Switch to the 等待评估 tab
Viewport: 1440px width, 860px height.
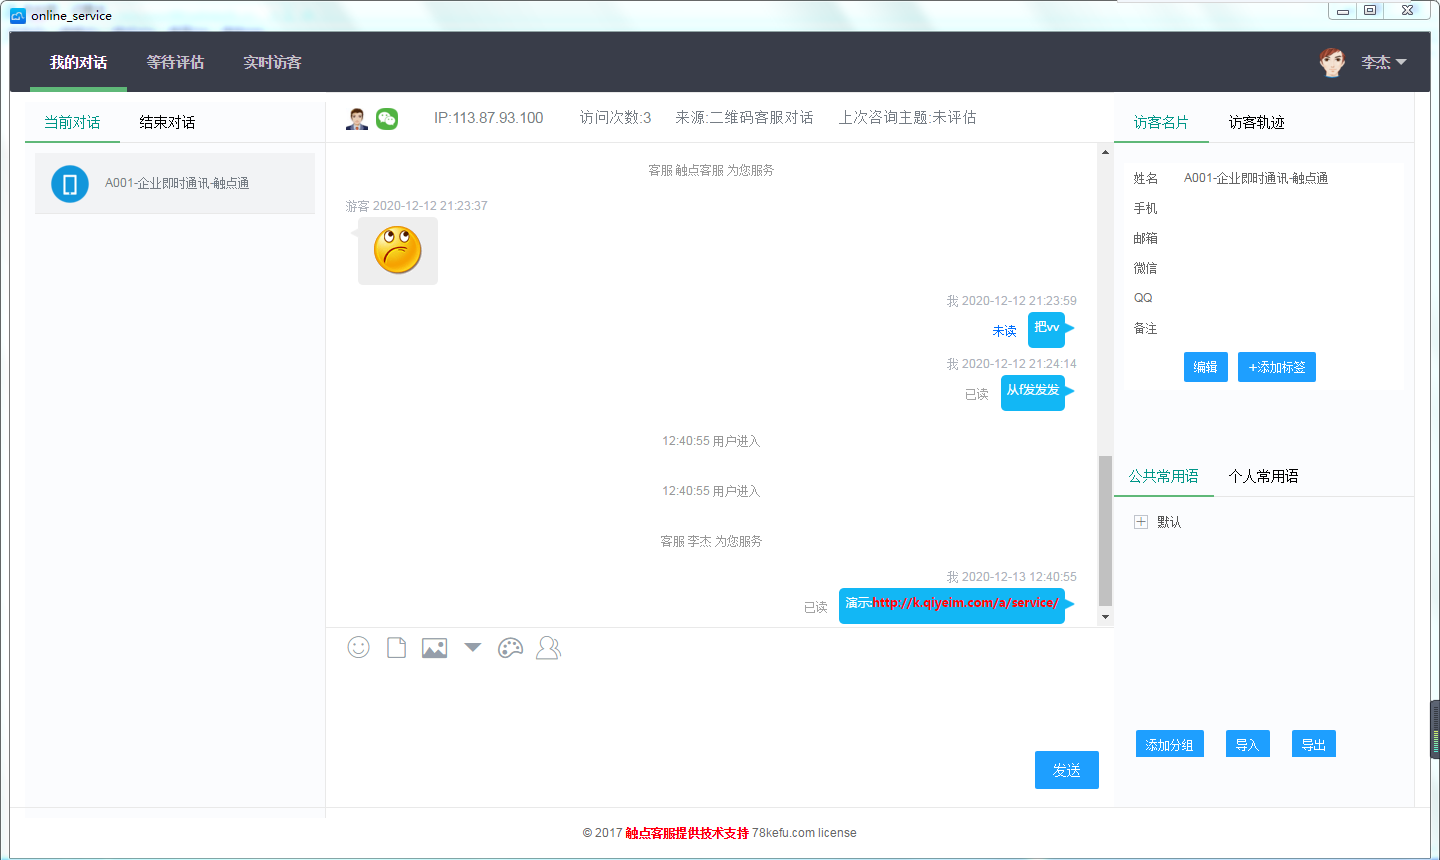175,62
